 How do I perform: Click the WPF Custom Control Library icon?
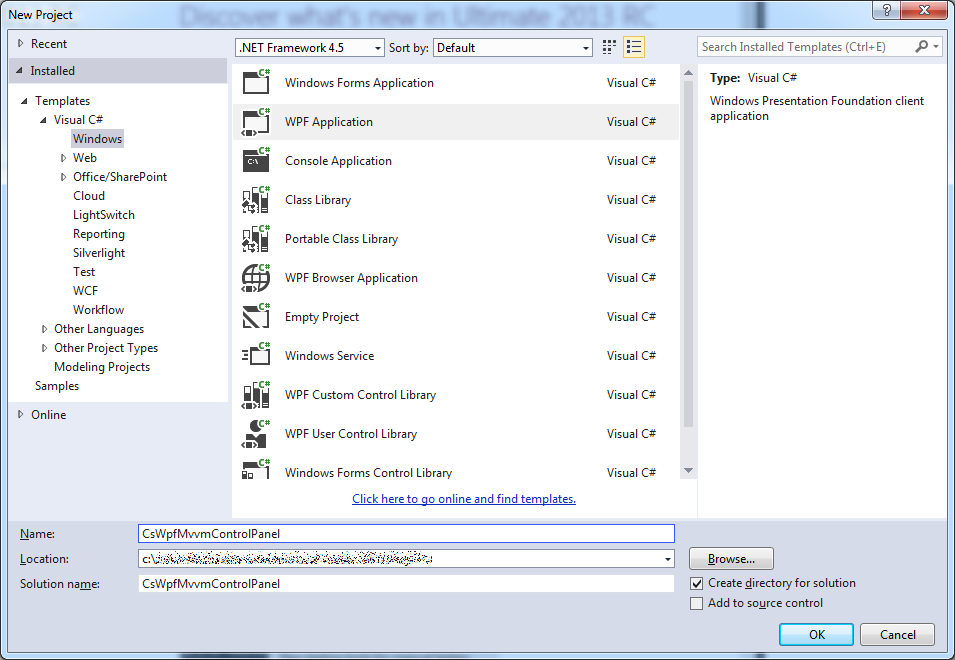tap(256, 395)
